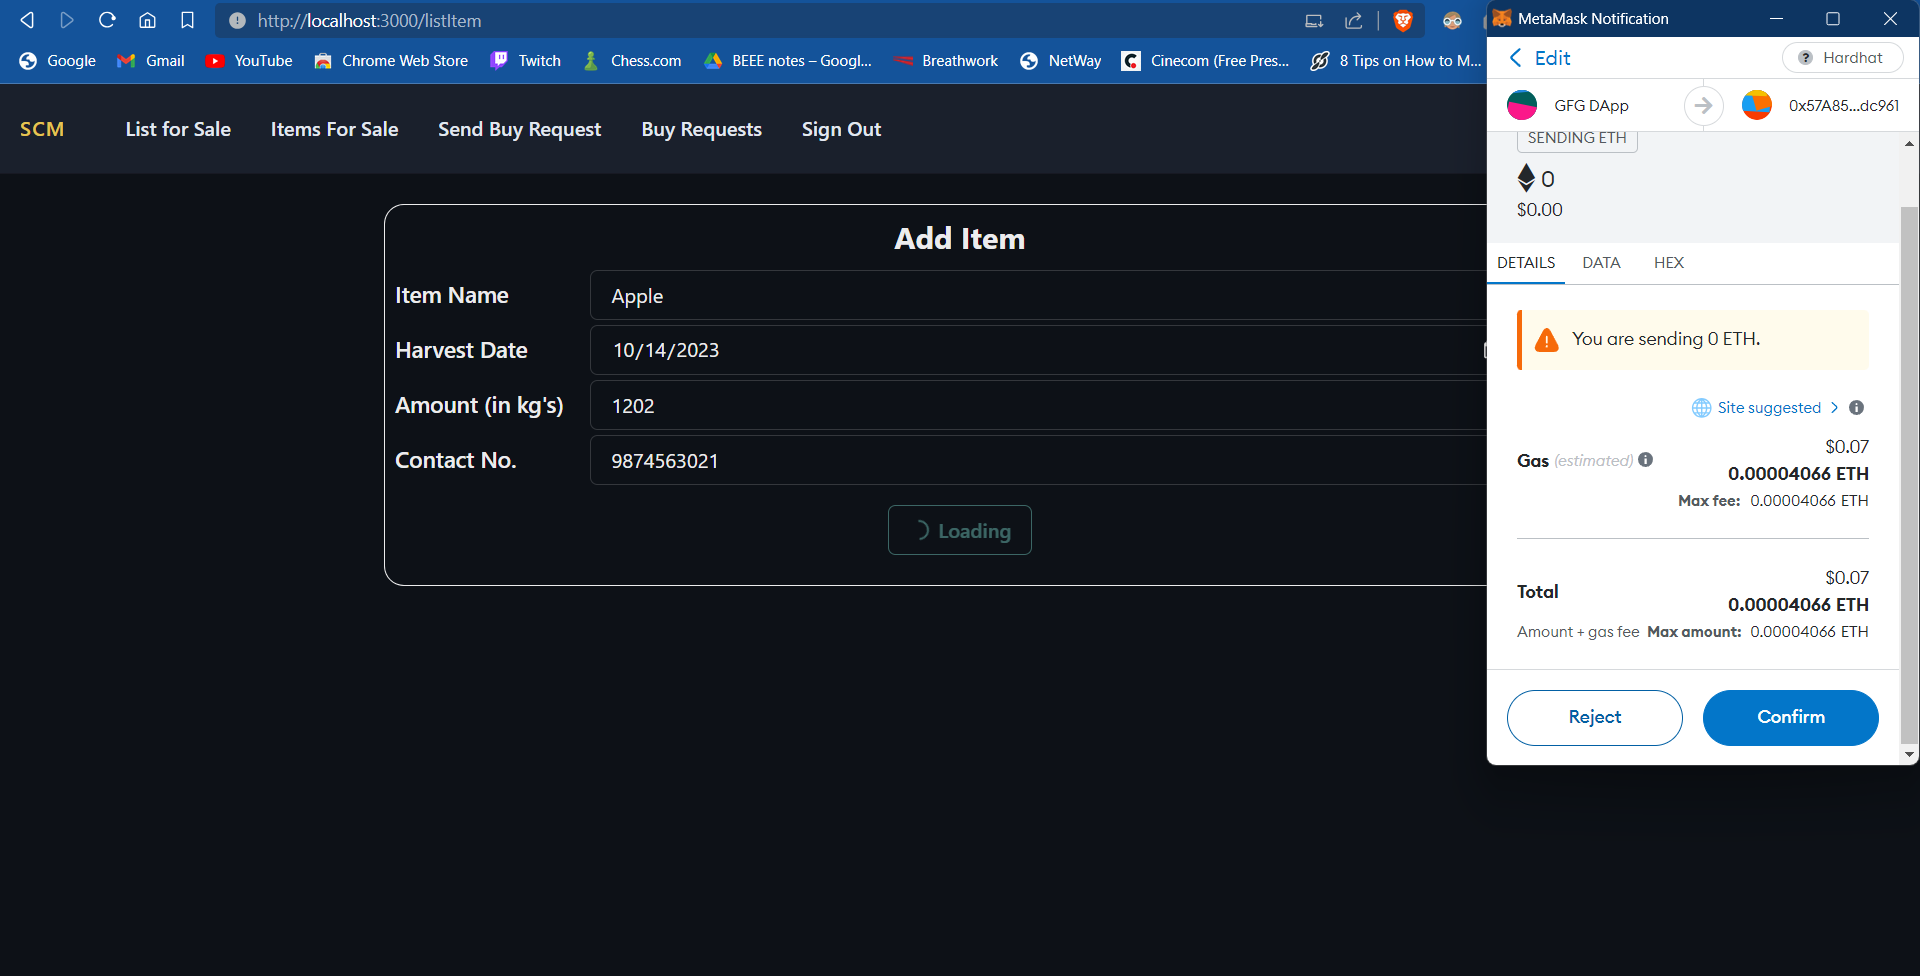
Task: Reload the page with the refresh icon
Action: pos(107,20)
